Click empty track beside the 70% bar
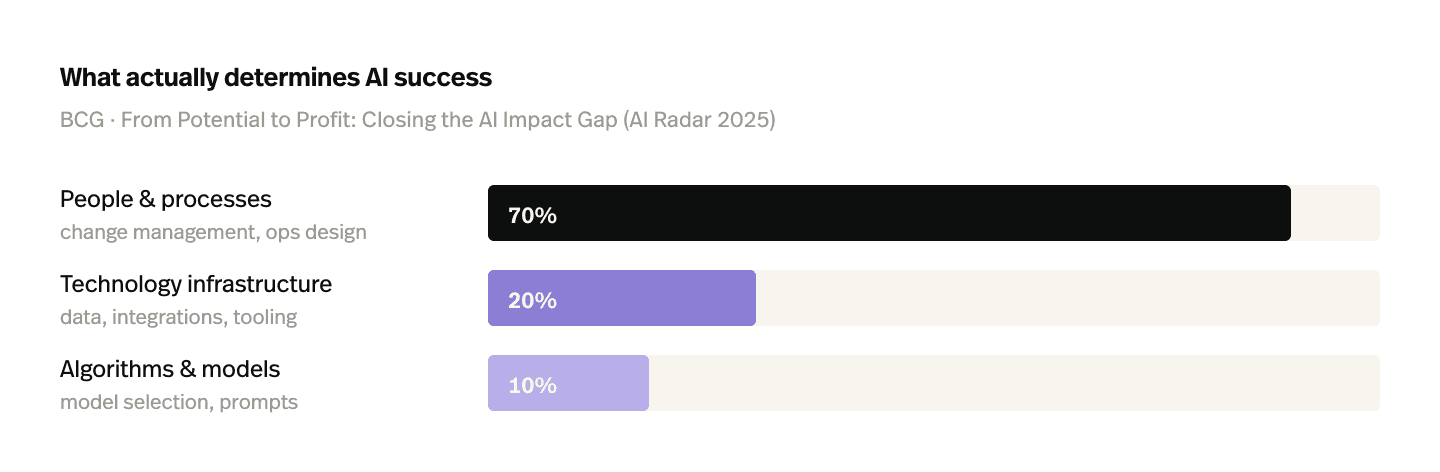The width and height of the screenshot is (1440, 472). click(x=1335, y=213)
